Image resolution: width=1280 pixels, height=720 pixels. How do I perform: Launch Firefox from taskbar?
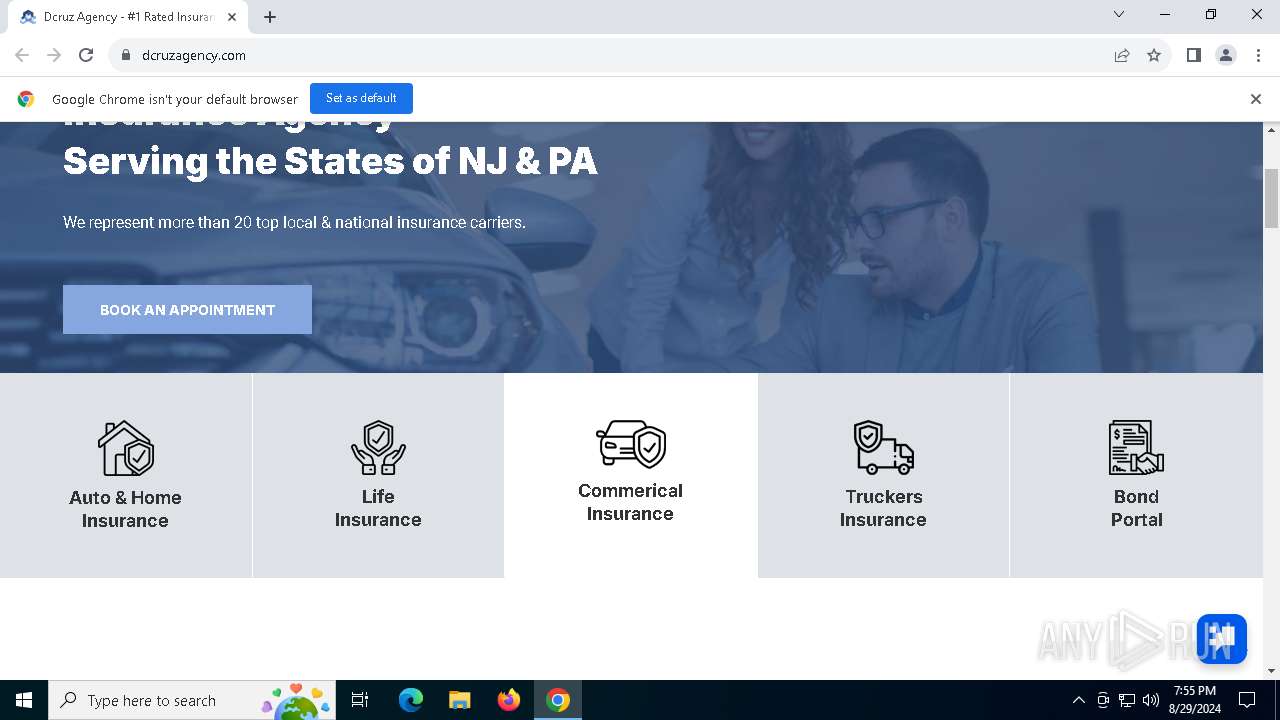point(508,700)
